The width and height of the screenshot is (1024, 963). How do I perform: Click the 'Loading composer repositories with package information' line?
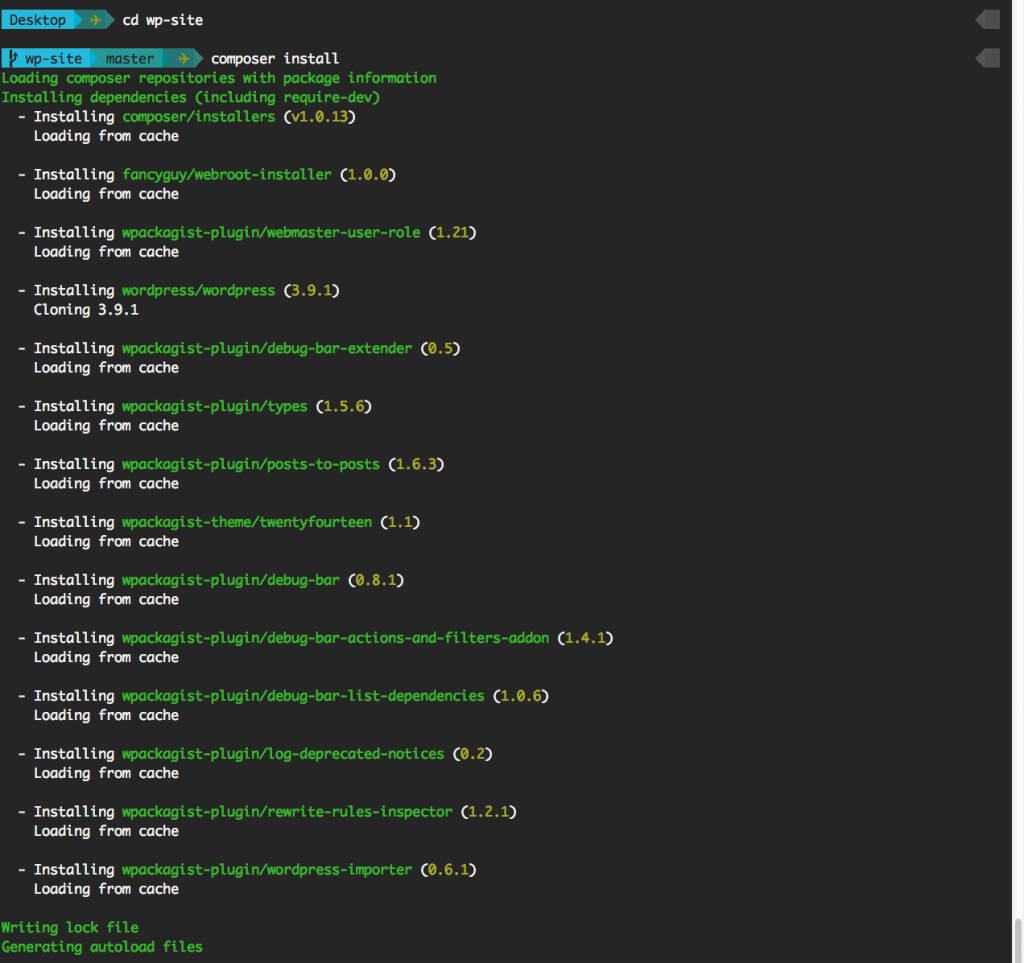tap(219, 78)
